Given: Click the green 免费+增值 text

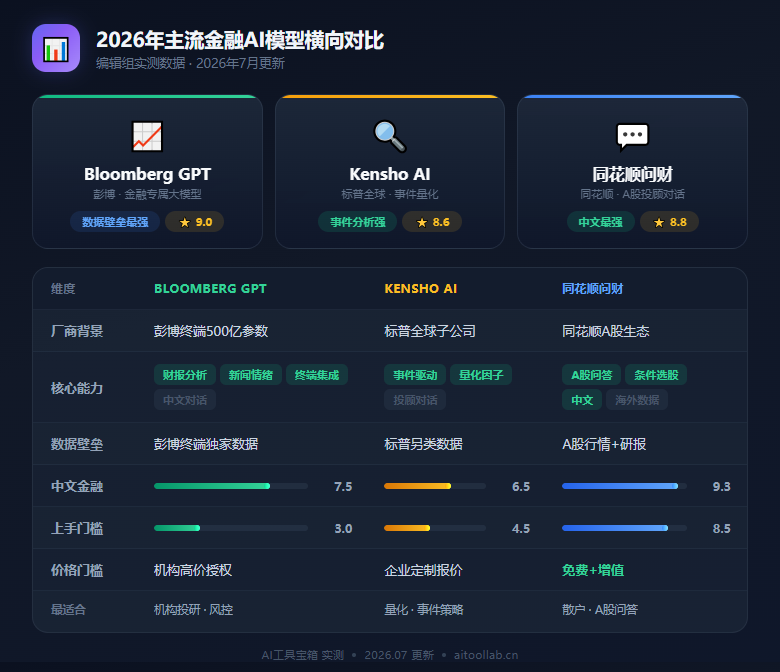Looking at the screenshot, I should (593, 570).
